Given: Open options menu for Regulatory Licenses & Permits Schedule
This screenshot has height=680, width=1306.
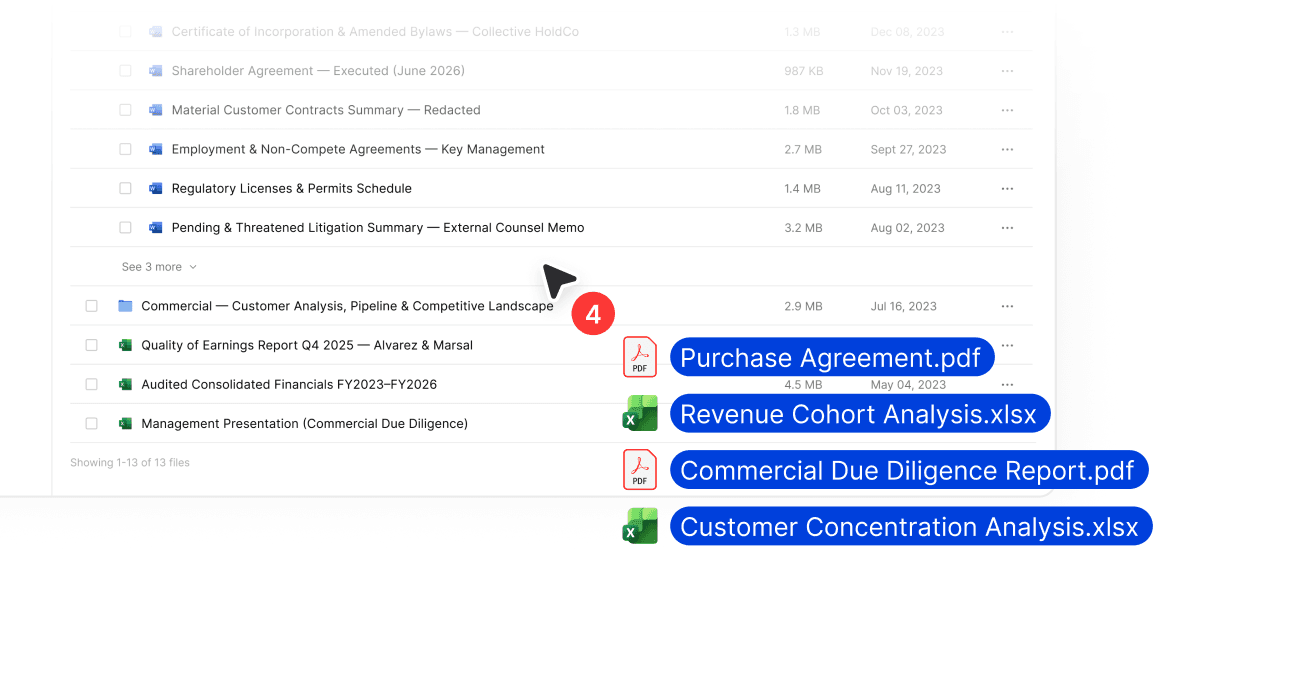Looking at the screenshot, I should pyautogui.click(x=1007, y=188).
